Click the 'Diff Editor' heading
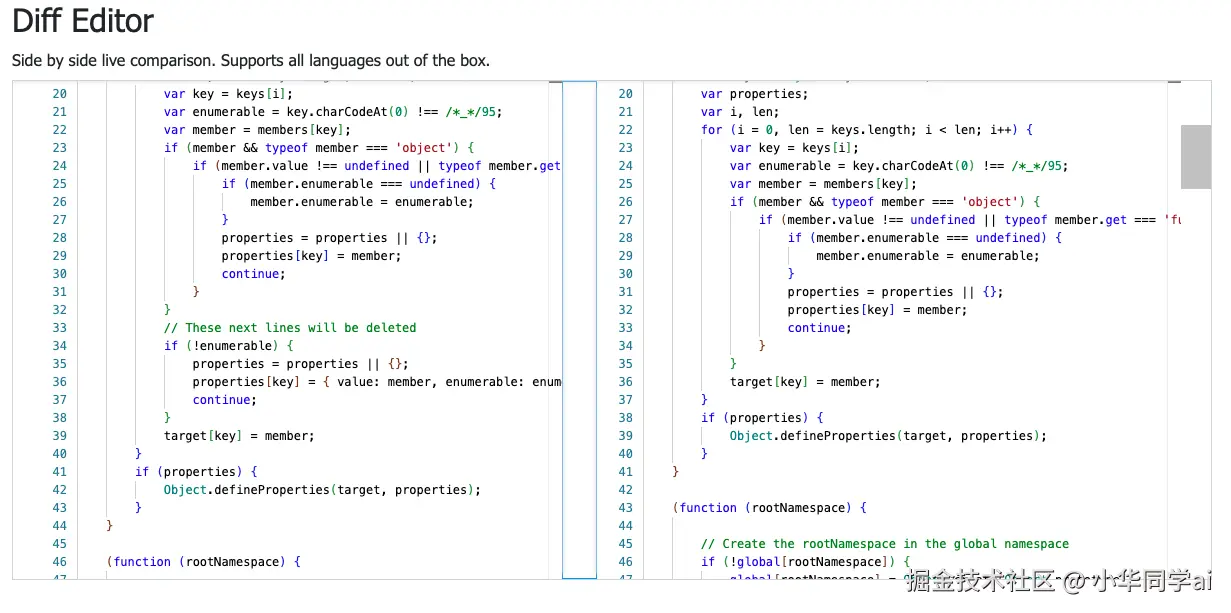Image resolution: width=1231 pixels, height=613 pixels. (83, 21)
